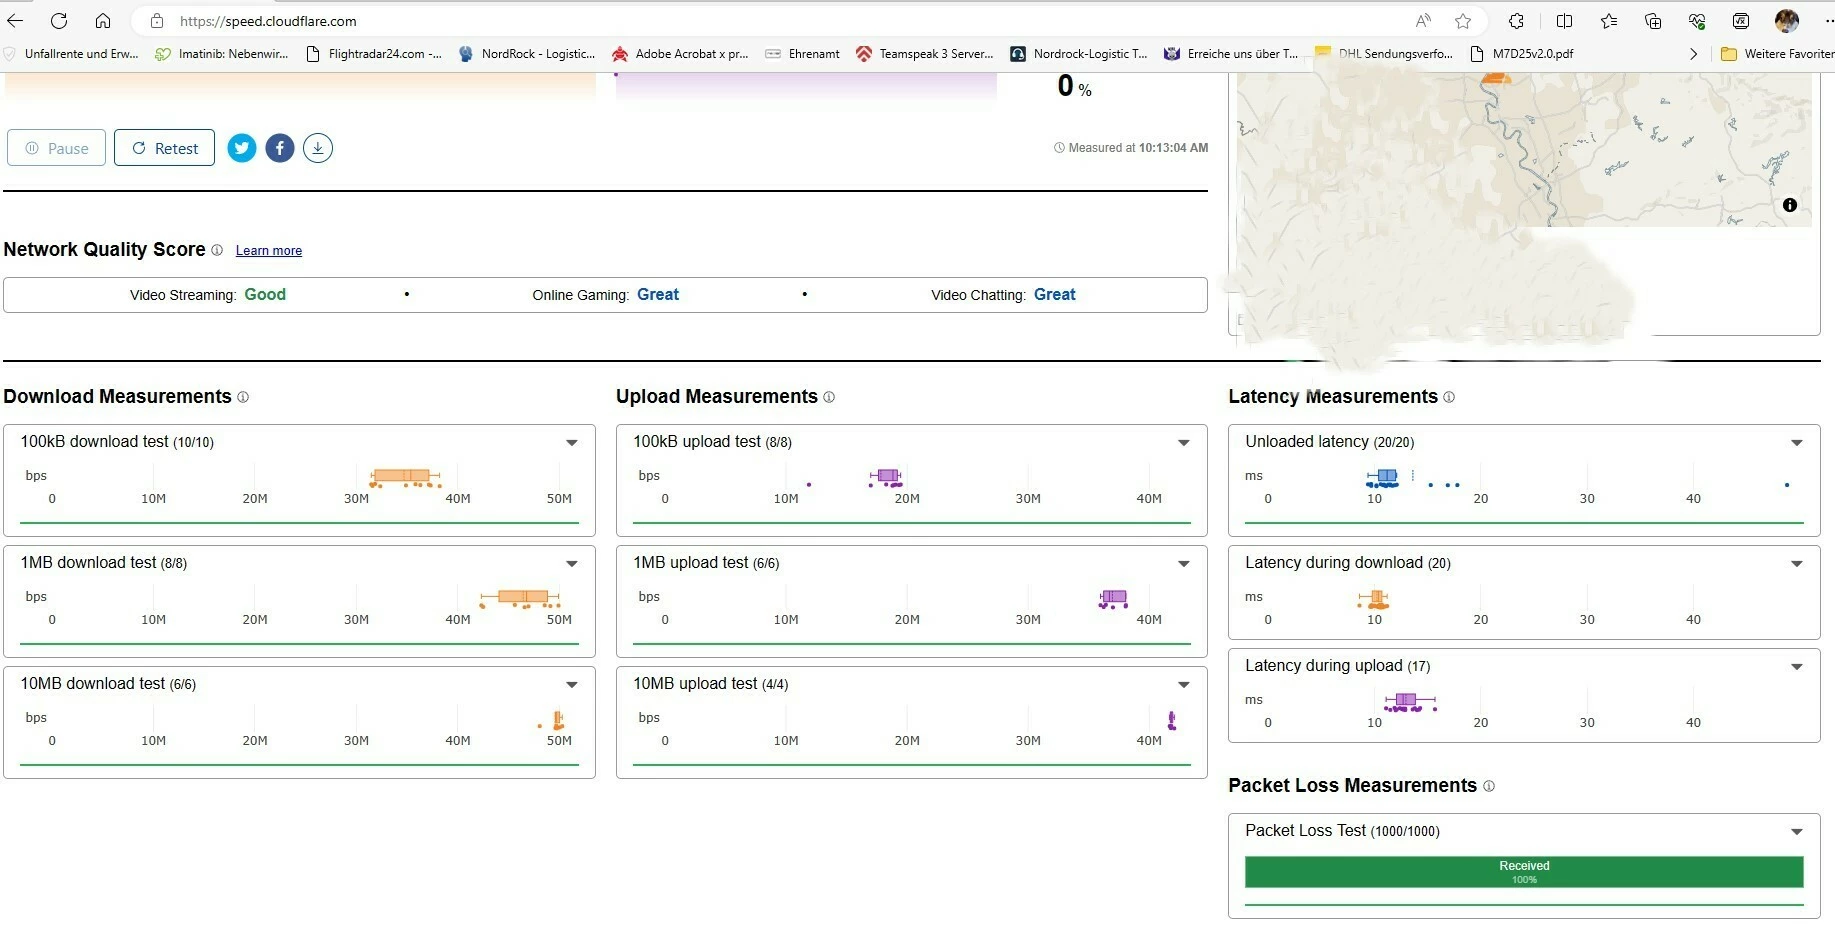
Task: Expand the Packet Loss Test details
Action: pyautogui.click(x=1796, y=831)
